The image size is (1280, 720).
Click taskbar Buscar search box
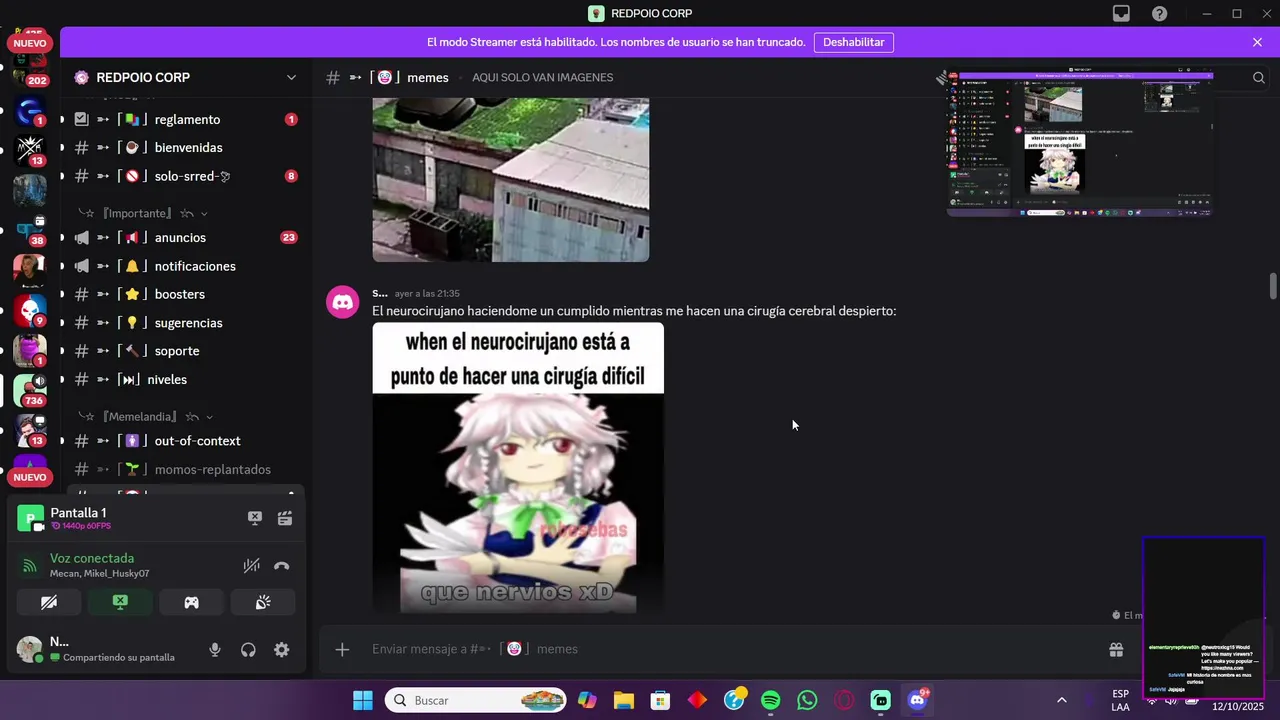tap(476, 700)
